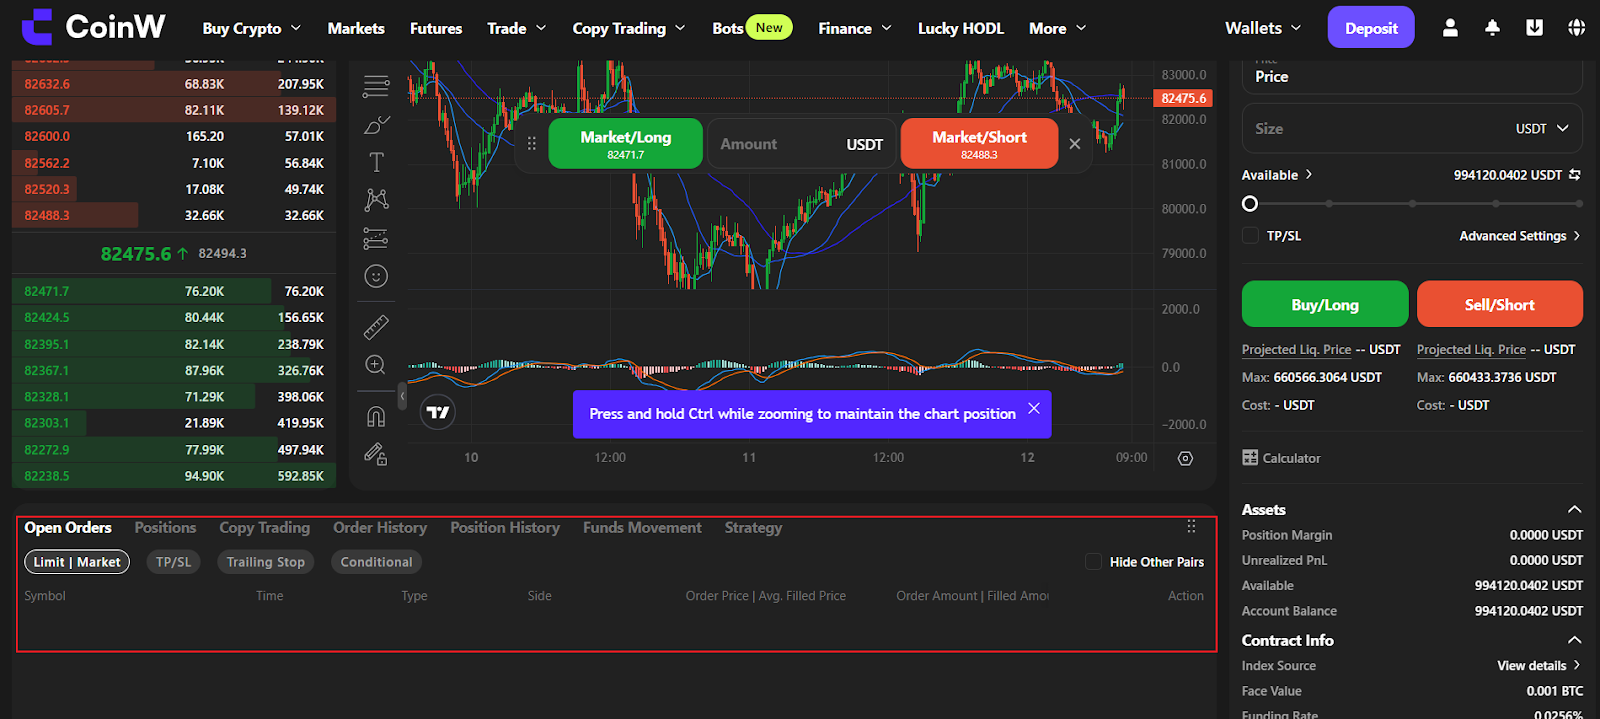
Task: Open the Index Source View details link
Action: click(x=1539, y=666)
